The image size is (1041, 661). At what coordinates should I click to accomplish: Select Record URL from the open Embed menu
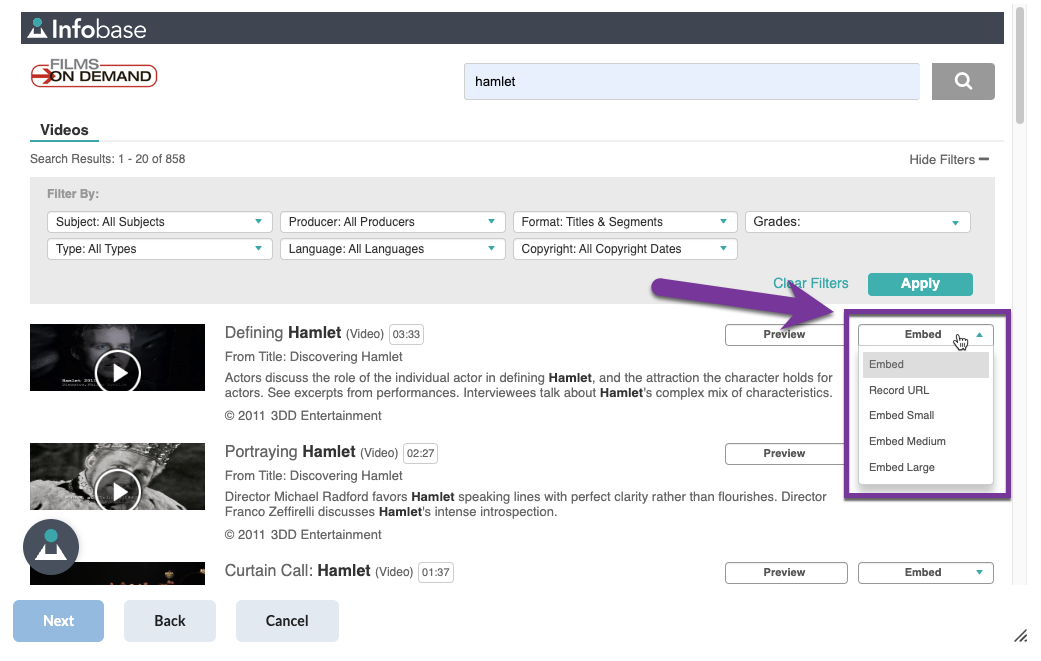(898, 389)
